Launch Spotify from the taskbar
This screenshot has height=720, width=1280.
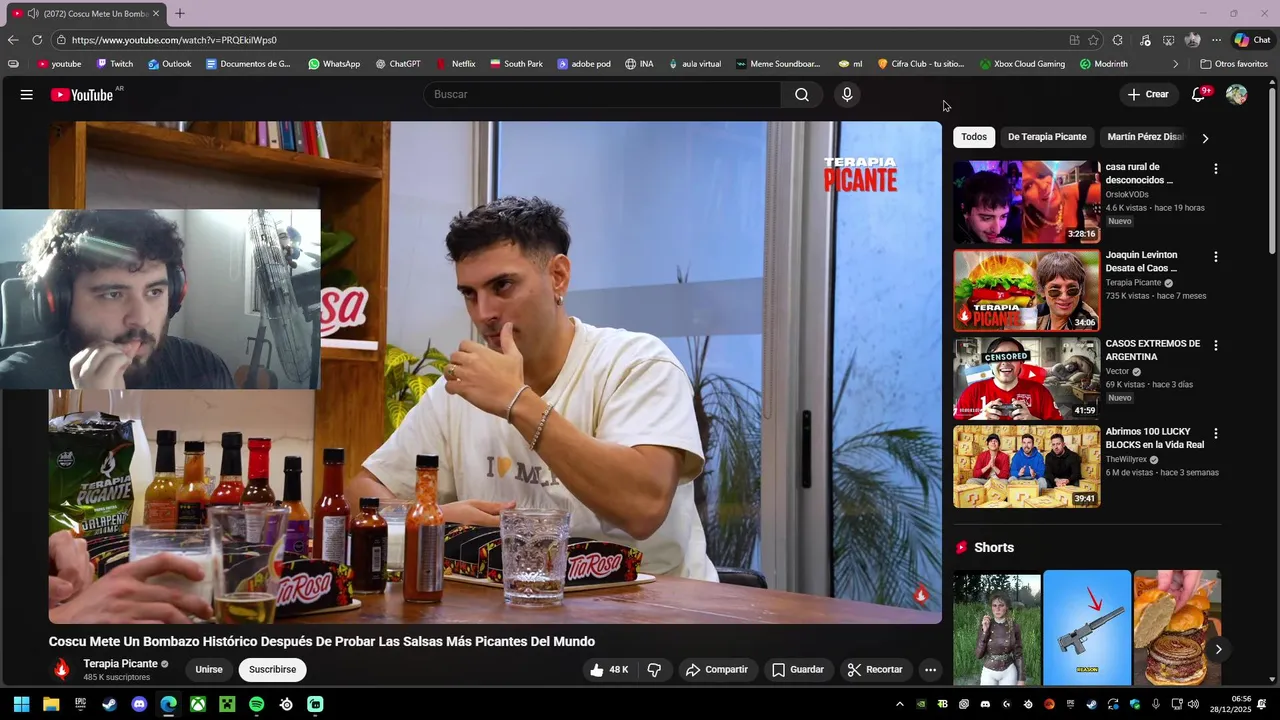pos(256,704)
